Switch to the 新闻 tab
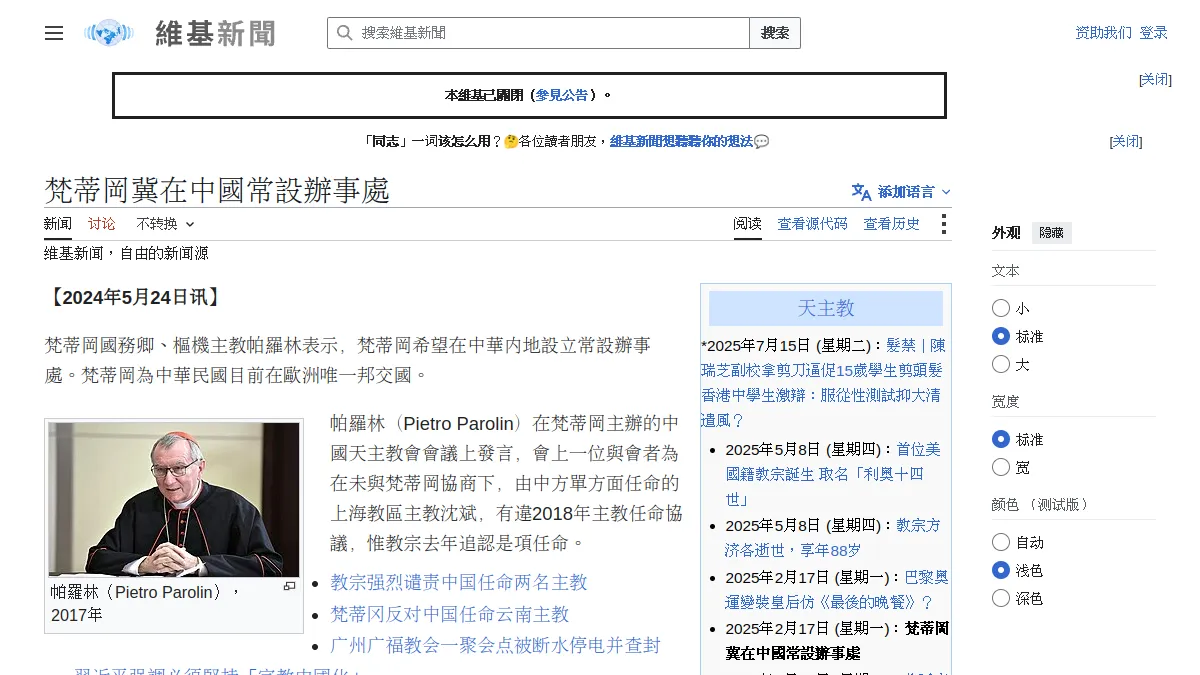Viewport: 1200px width, 675px height. pos(58,224)
